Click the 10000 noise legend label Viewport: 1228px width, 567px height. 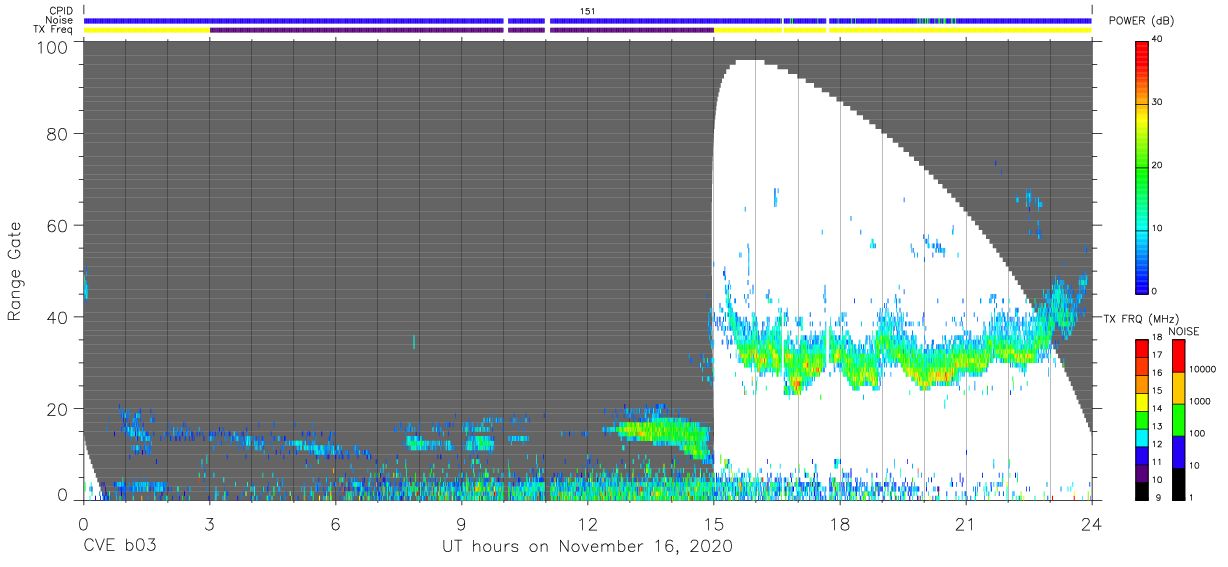[x=1204, y=369]
